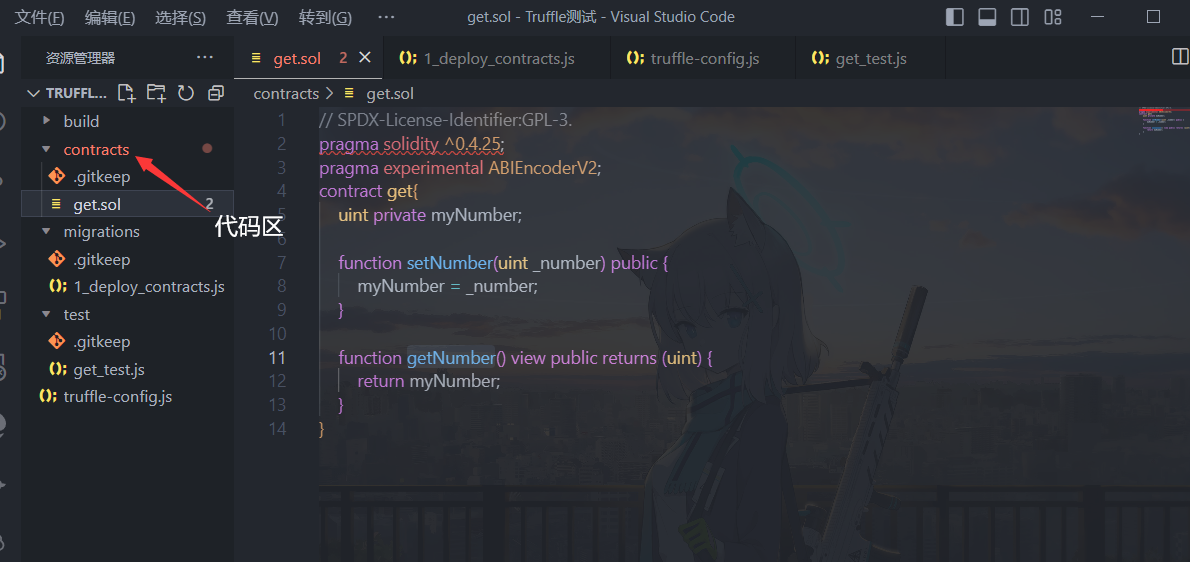Place cursor on SPDX-License-Identifier comment
The height and width of the screenshot is (562, 1190).
click(445, 120)
